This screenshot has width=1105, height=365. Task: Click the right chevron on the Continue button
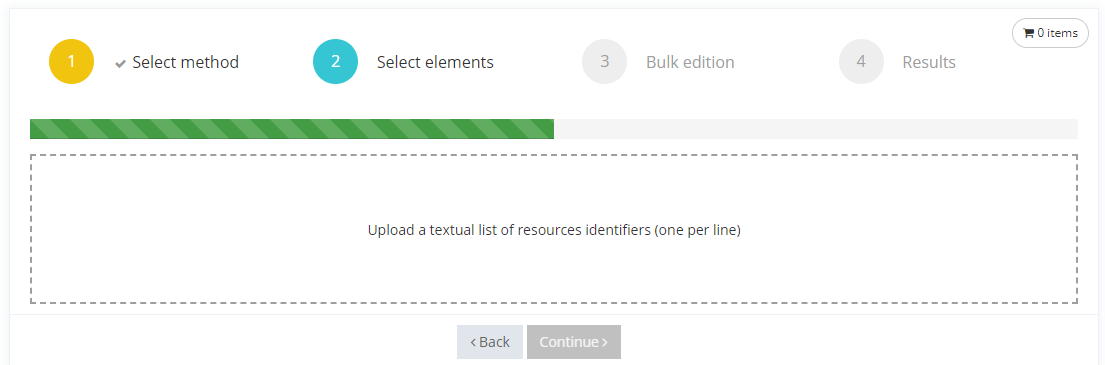(x=605, y=342)
